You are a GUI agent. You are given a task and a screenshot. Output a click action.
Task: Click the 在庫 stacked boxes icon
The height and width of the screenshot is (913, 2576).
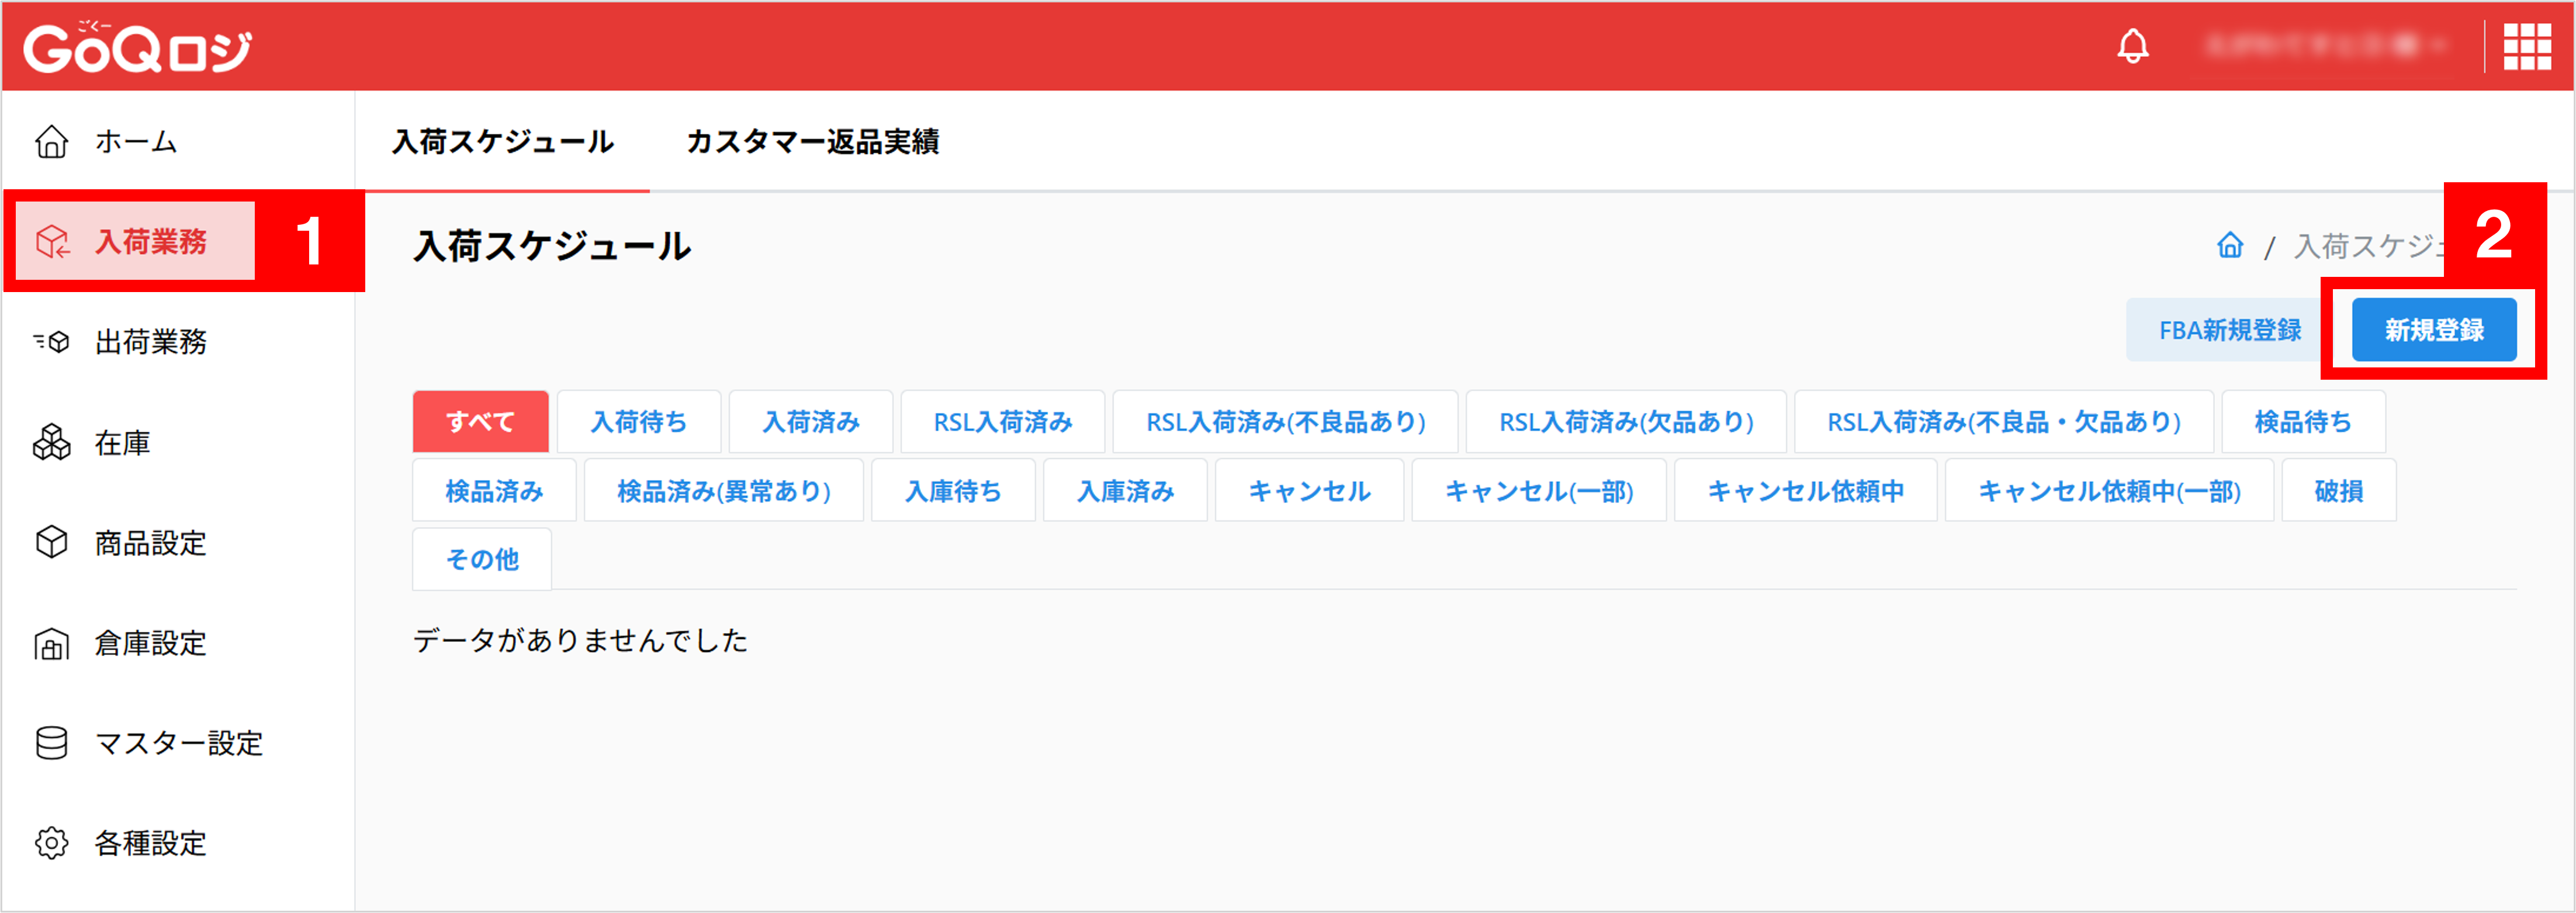click(52, 442)
